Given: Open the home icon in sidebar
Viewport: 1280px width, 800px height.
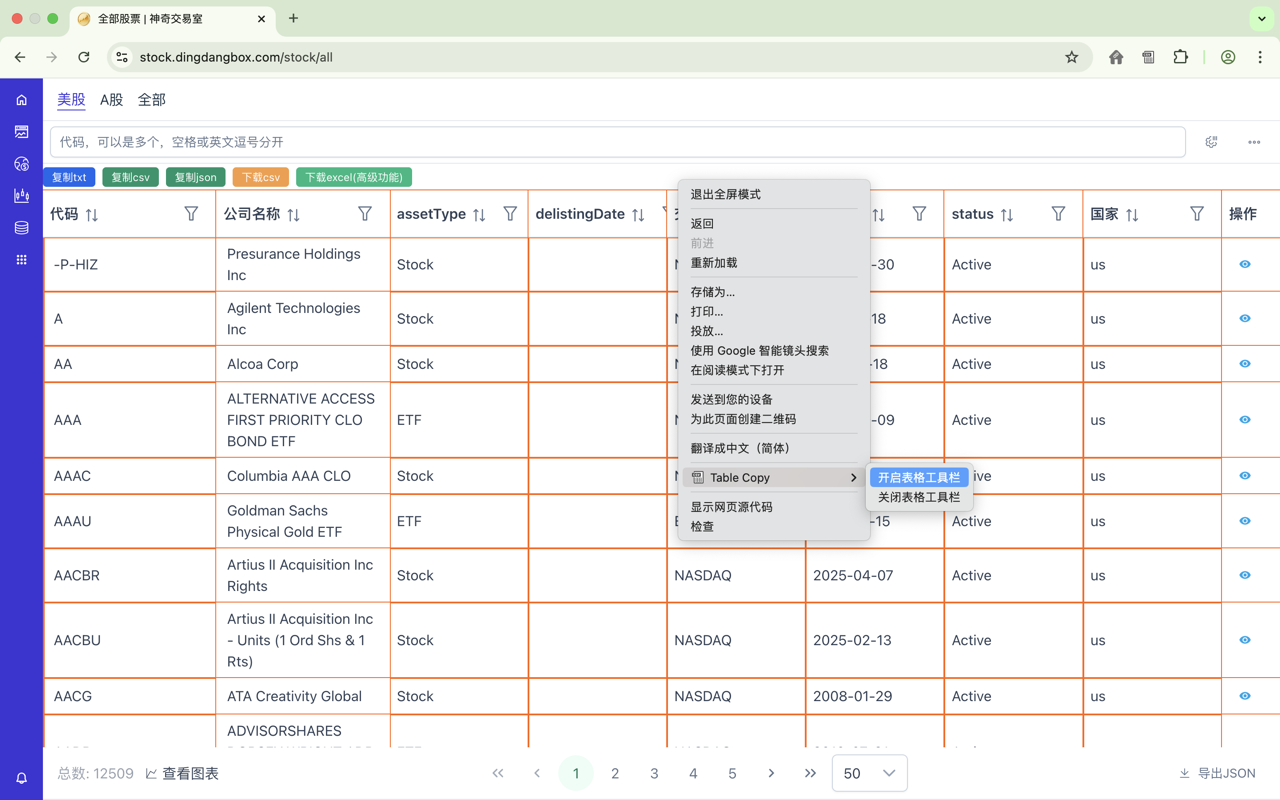Looking at the screenshot, I should (x=21, y=100).
